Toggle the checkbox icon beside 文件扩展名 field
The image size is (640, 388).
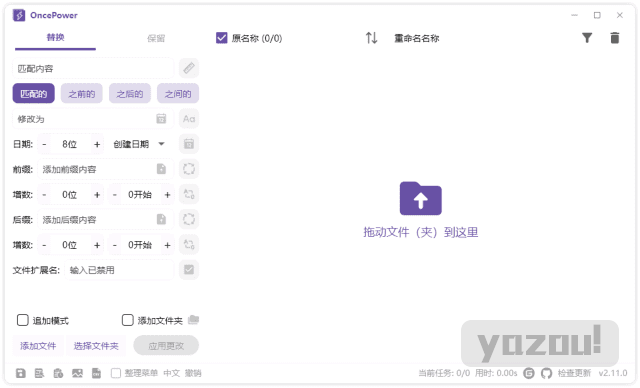(x=189, y=270)
